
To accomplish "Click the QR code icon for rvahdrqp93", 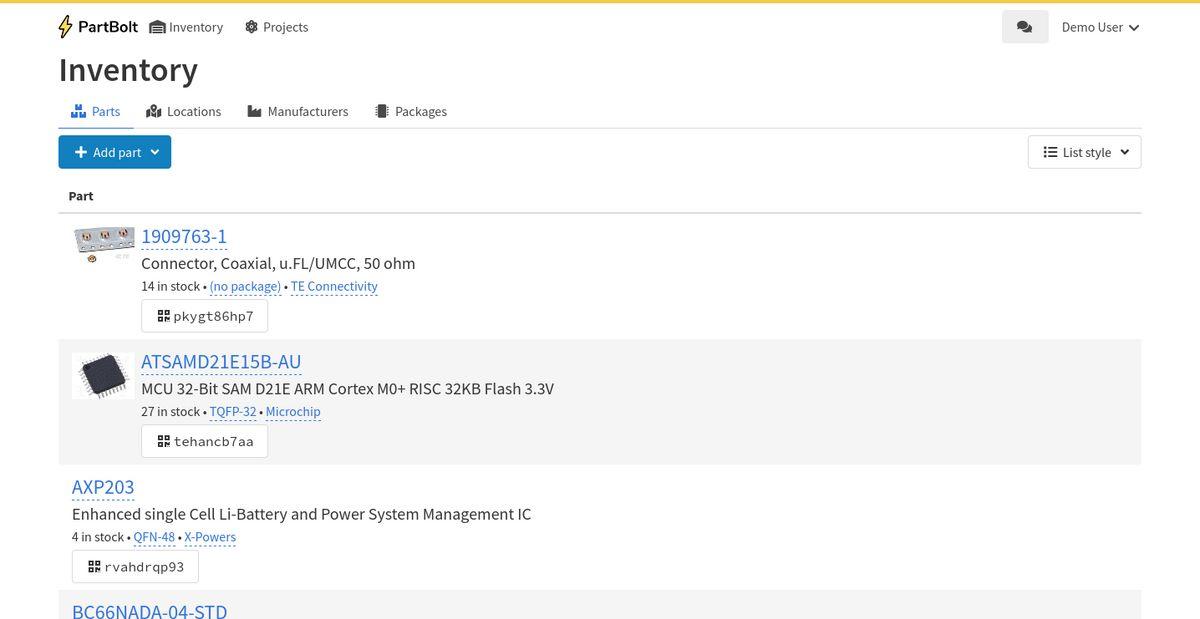I will [x=94, y=567].
